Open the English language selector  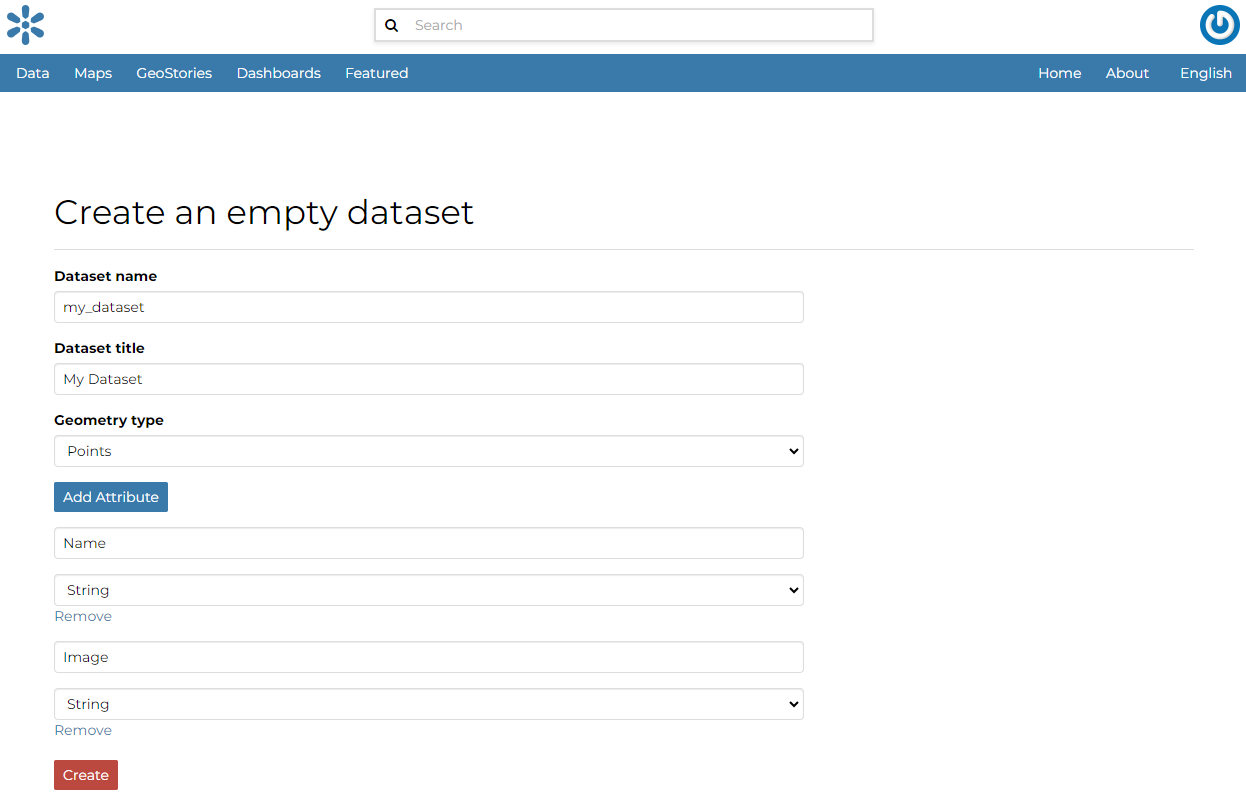[x=1205, y=72]
